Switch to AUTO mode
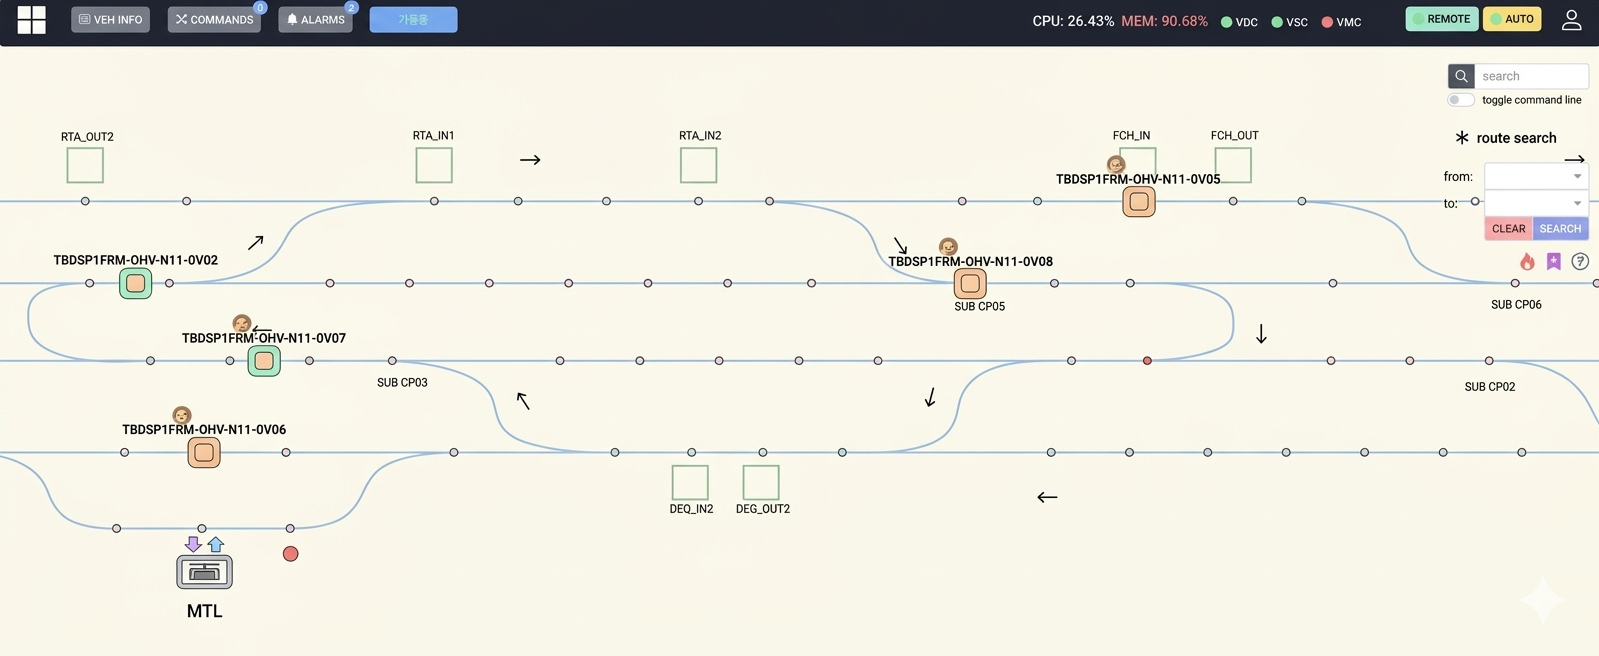The height and width of the screenshot is (656, 1599). (x=1511, y=19)
